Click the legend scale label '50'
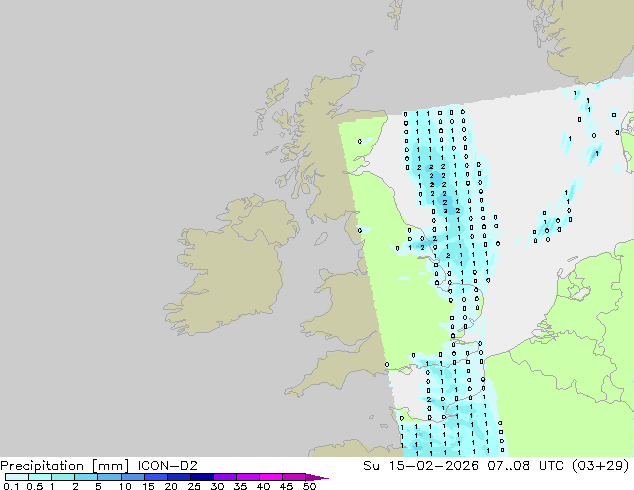This screenshot has height=490, width=634. tap(309, 486)
